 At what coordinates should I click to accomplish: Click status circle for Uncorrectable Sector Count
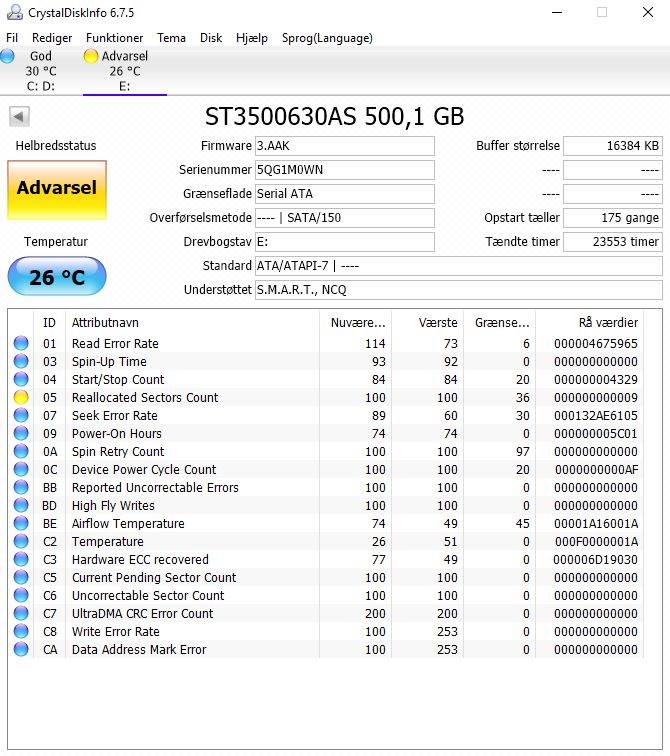click(x=21, y=595)
